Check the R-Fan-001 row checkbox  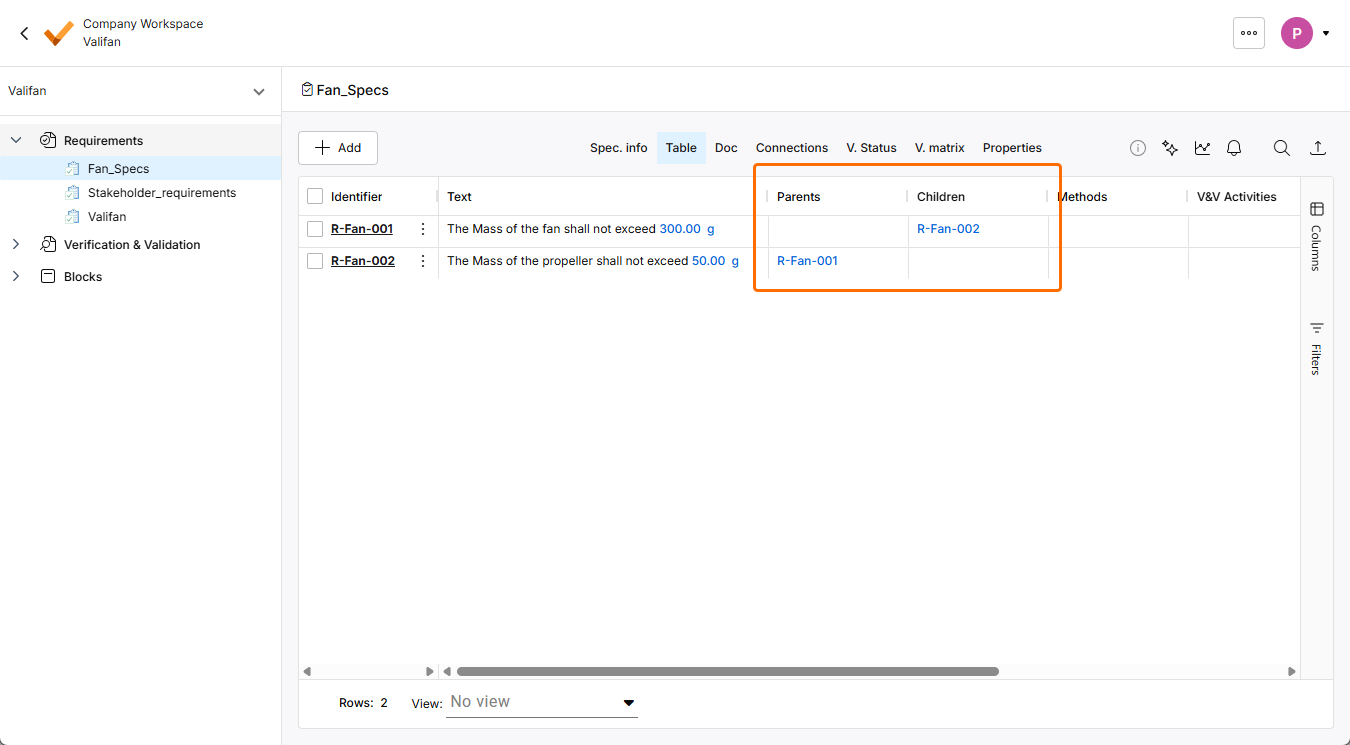(x=315, y=229)
